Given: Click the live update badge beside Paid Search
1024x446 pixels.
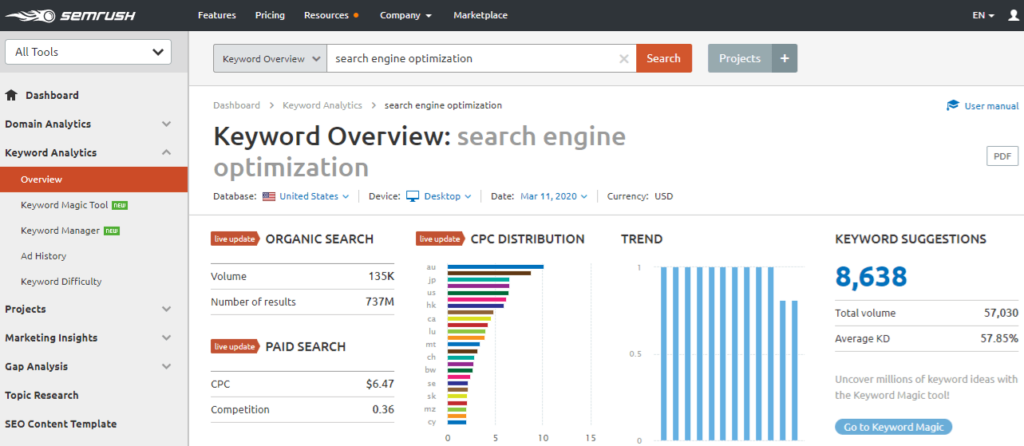Looking at the screenshot, I should point(235,346).
